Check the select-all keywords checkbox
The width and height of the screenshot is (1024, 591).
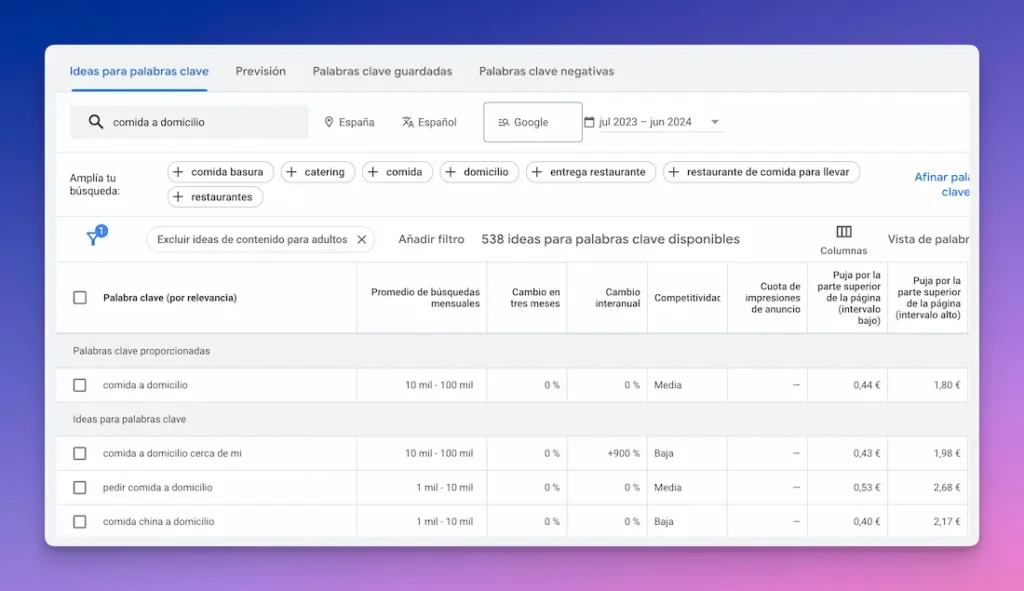[x=80, y=297]
